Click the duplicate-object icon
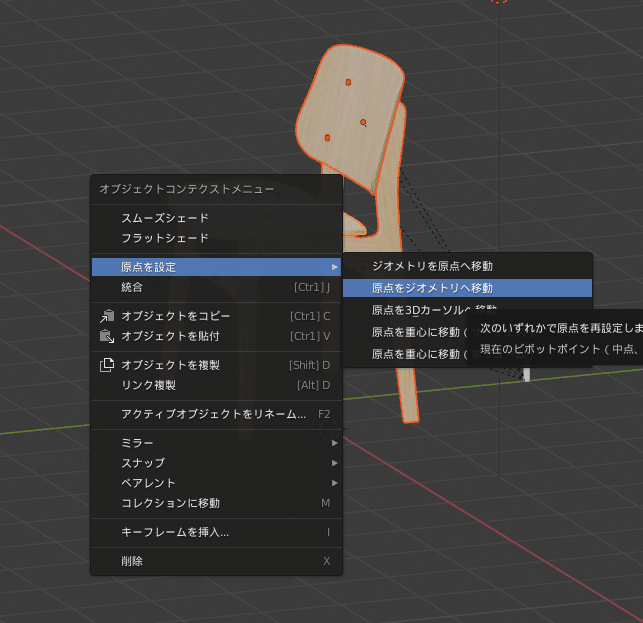 [x=107, y=365]
